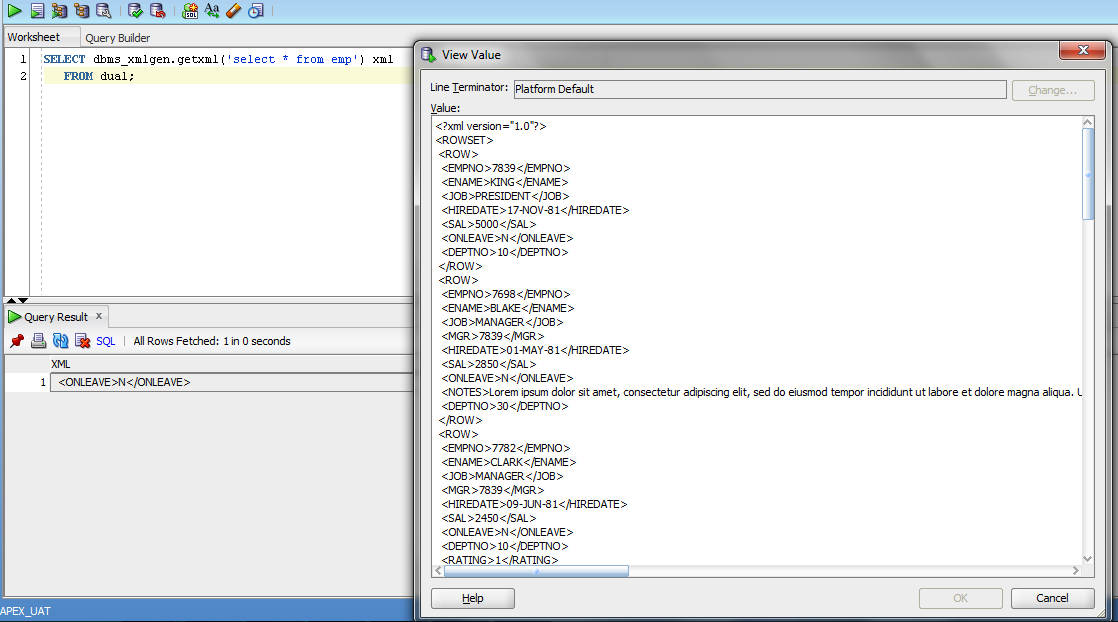The width and height of the screenshot is (1118, 622).
Task: Clear the worksheet with the eraser icon
Action: pyautogui.click(x=233, y=11)
